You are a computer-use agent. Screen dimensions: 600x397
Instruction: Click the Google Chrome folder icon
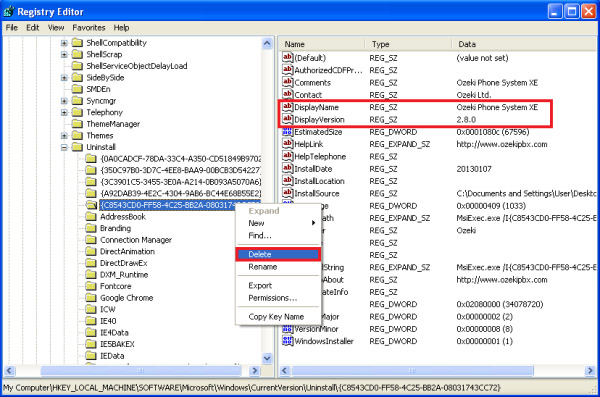91,298
